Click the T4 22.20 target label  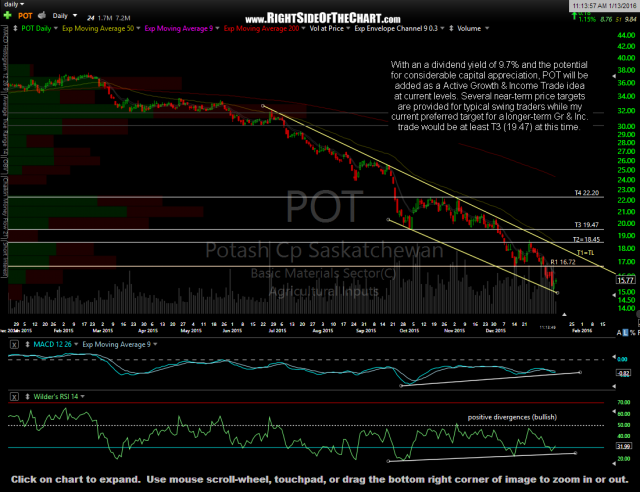[587, 193]
